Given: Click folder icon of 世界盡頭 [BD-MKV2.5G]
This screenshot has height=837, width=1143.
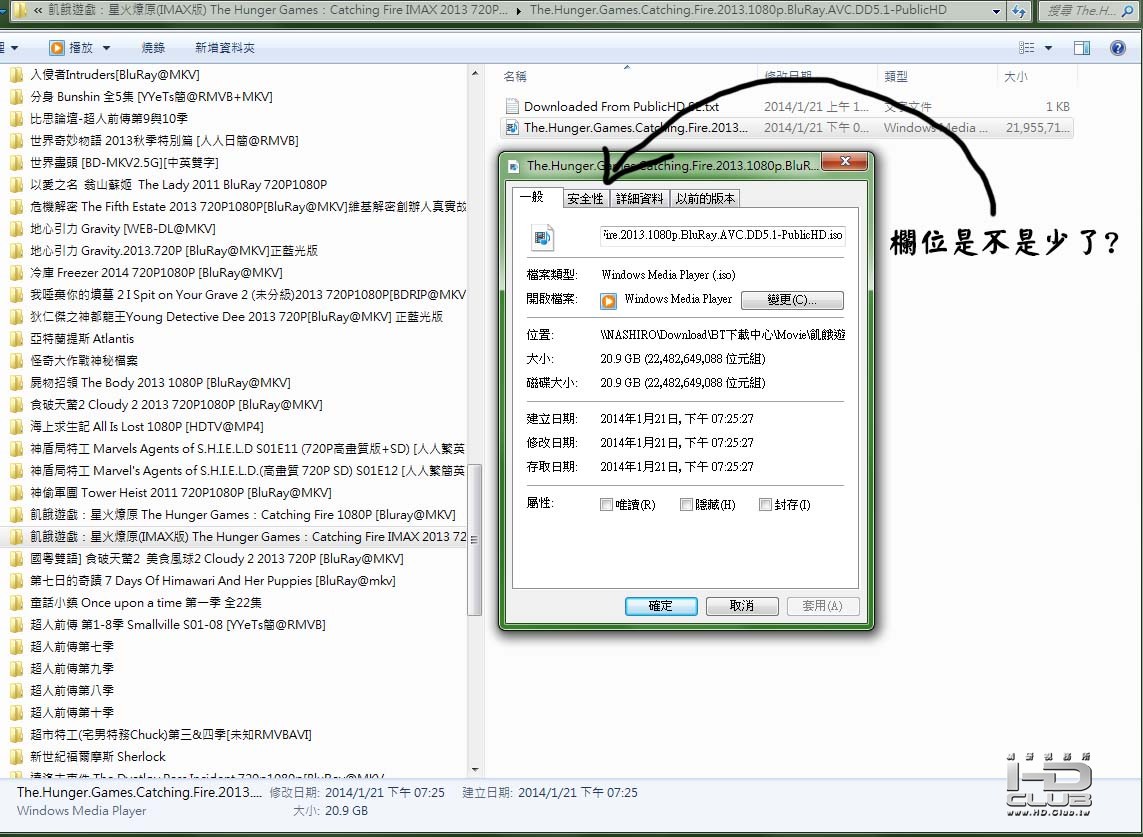Looking at the screenshot, I should point(16,163).
